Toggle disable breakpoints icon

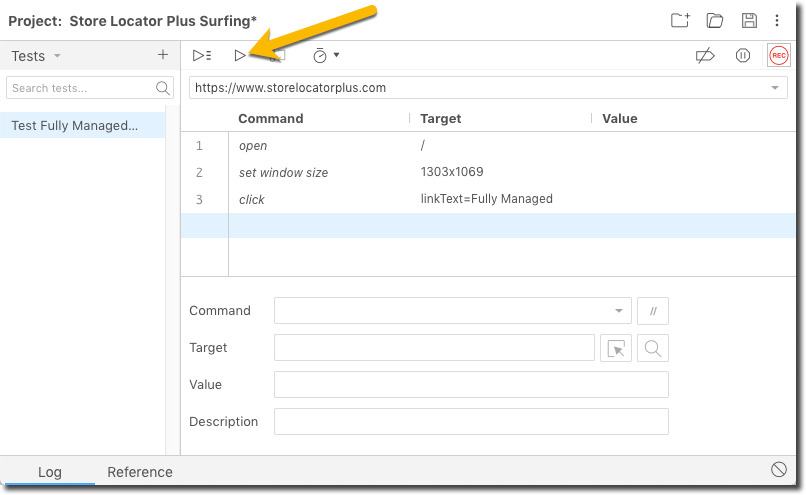coord(705,56)
